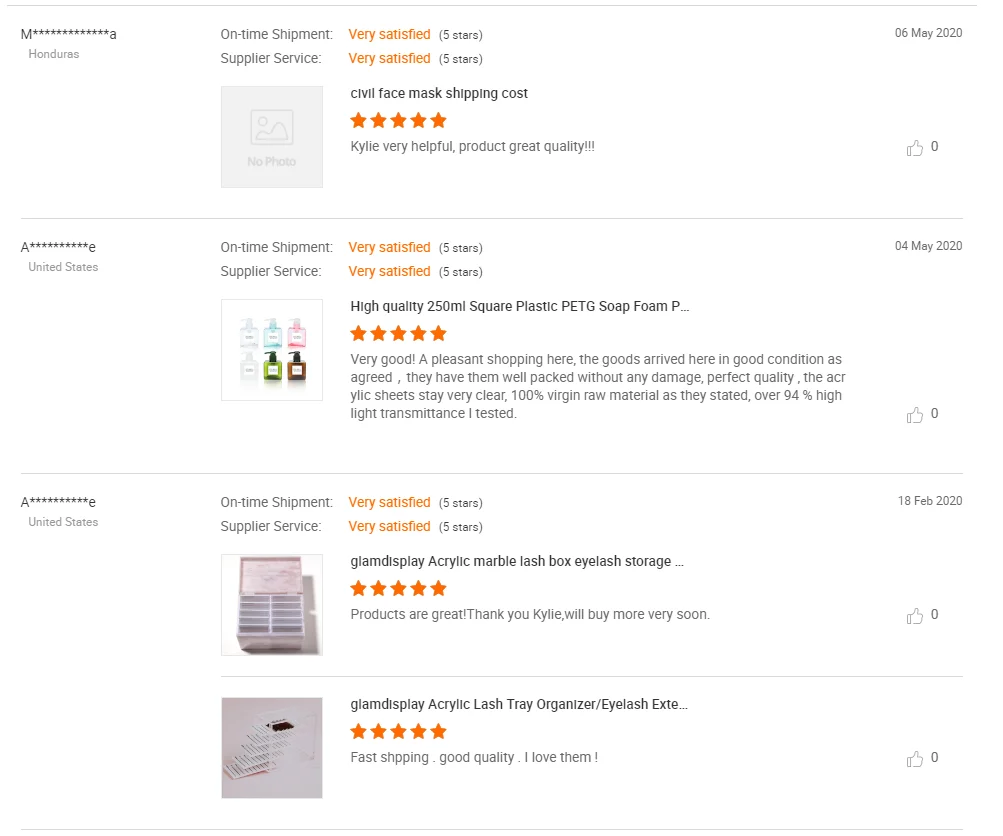1003x836 pixels.
Task: Open glamdisplay Acrylic marble lash box link
Action: tap(516, 561)
